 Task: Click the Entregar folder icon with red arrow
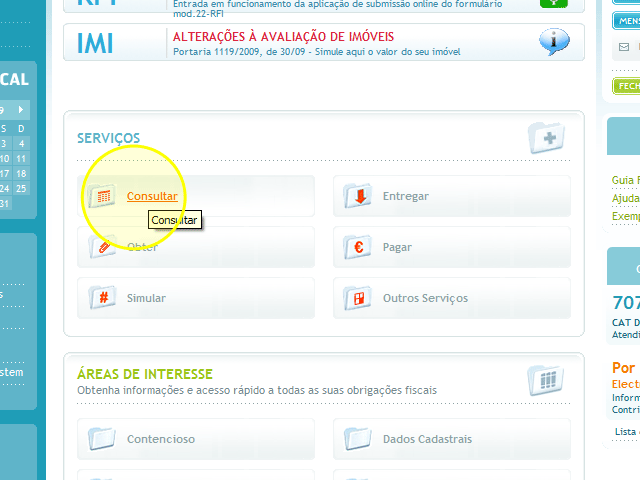(x=358, y=196)
